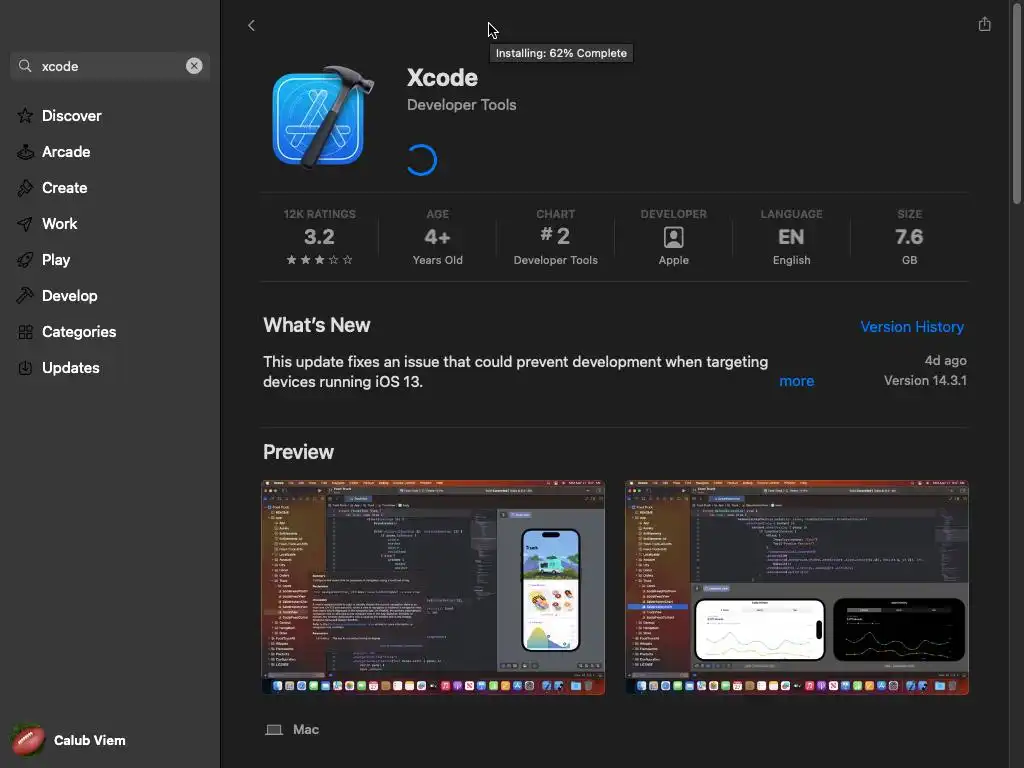Open the # 2 Developer Tools chart
The height and width of the screenshot is (768, 1024).
[x=555, y=237]
